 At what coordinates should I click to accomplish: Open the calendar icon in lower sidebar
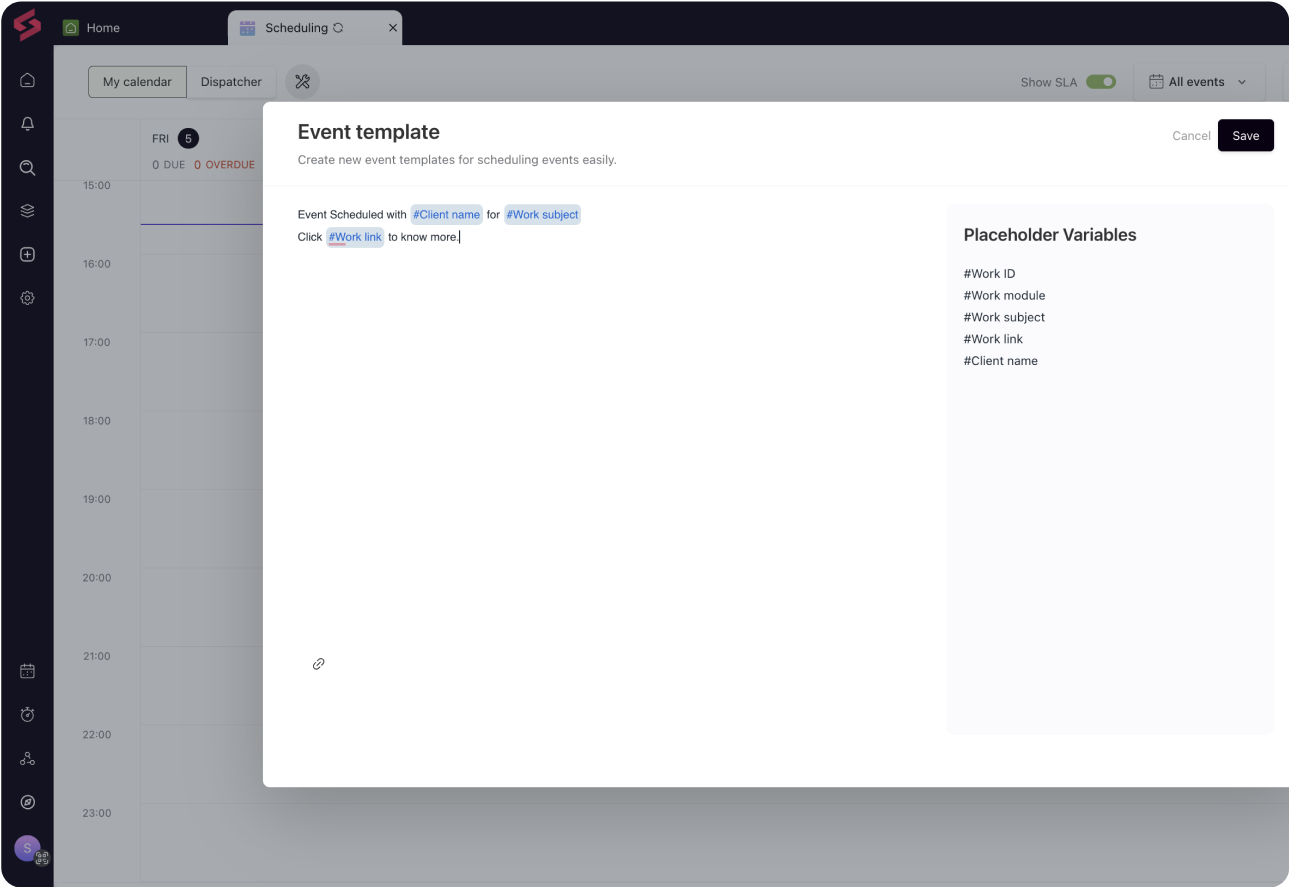[x=27, y=670]
